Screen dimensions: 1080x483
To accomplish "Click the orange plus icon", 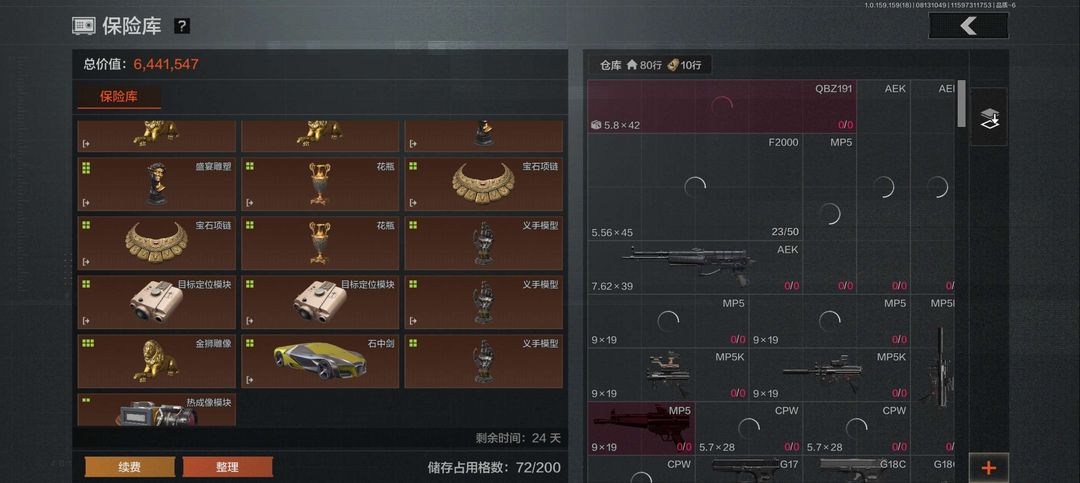I will [x=988, y=468].
